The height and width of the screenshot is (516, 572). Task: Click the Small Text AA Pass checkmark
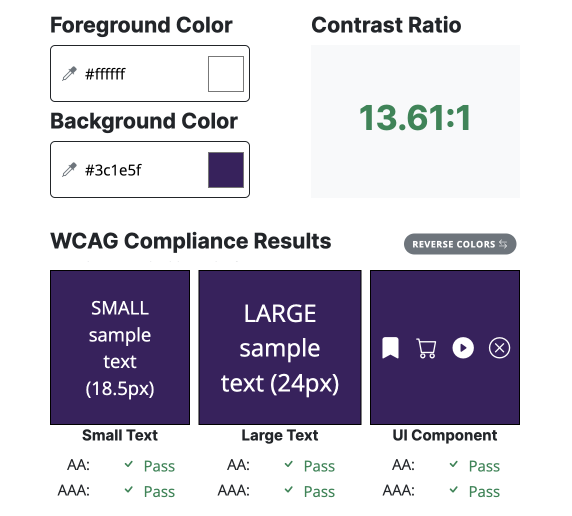(128, 465)
